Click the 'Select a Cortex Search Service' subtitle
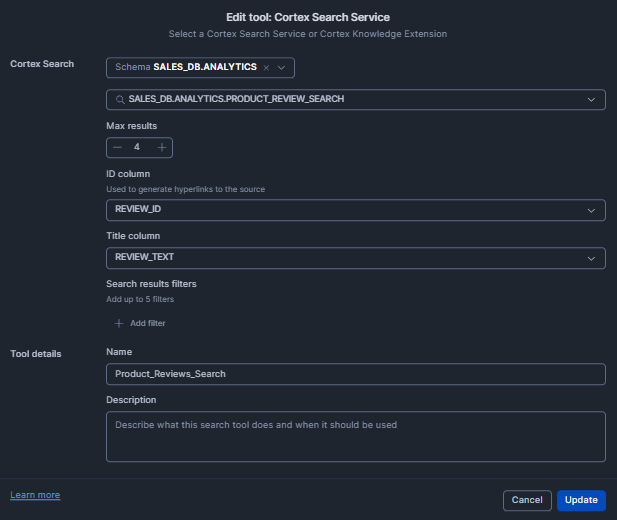Viewport: 617px width, 520px height. point(308,34)
